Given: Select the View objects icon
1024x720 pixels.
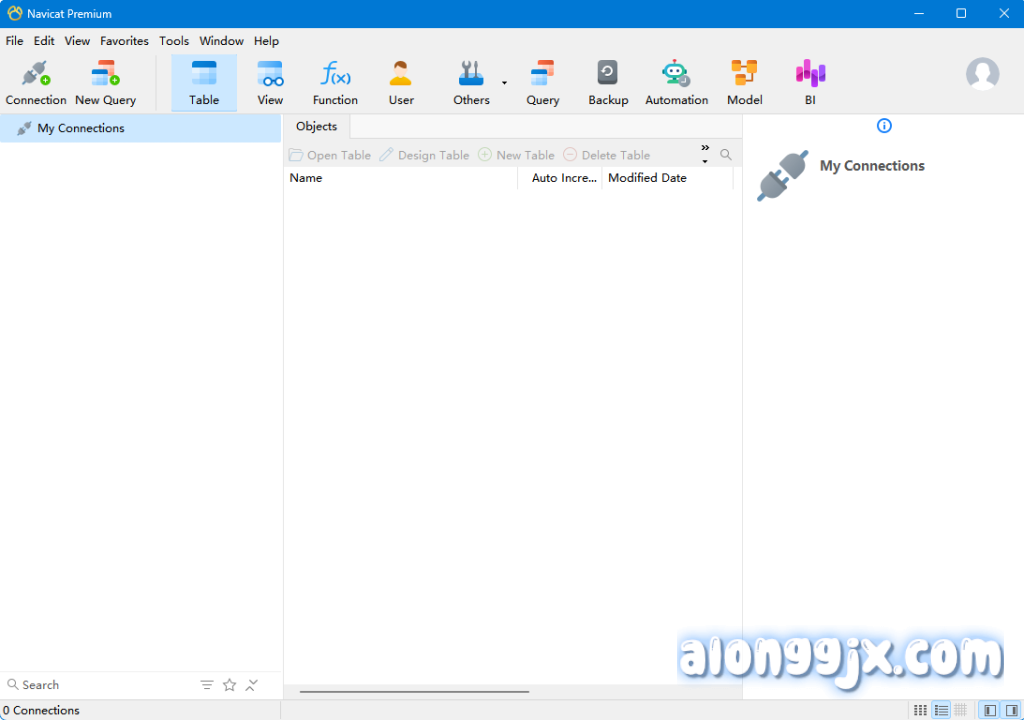Looking at the screenshot, I should (x=270, y=75).
